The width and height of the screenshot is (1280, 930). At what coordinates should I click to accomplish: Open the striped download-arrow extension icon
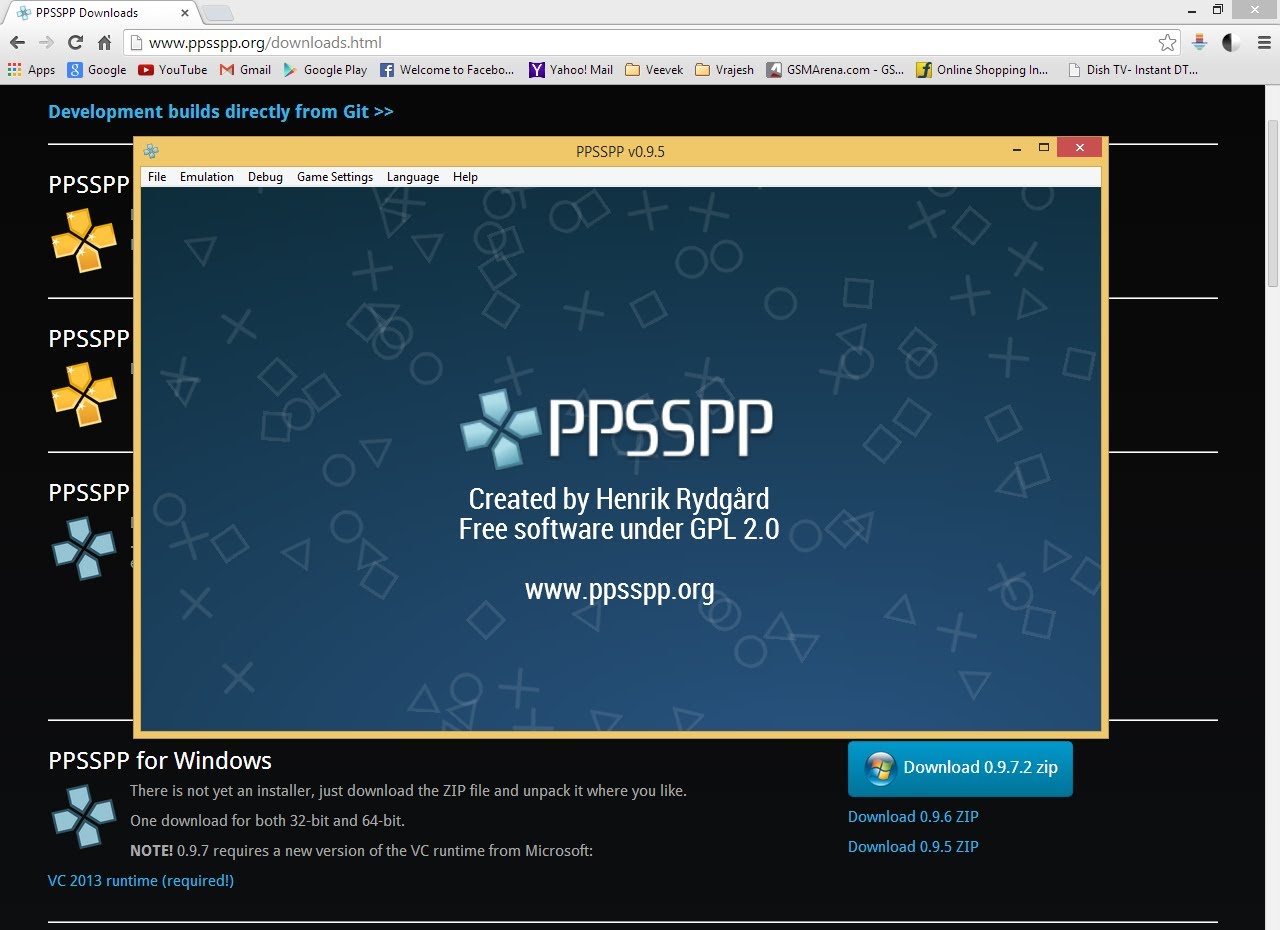pos(1199,43)
